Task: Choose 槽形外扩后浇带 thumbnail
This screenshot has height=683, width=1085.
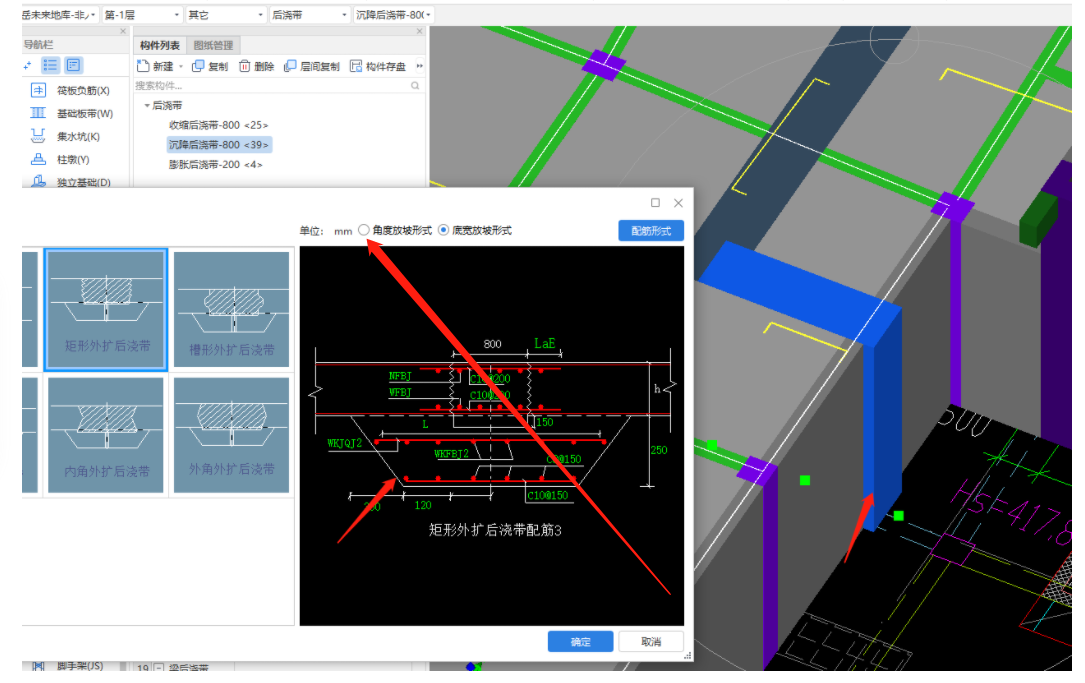Action: point(231,309)
